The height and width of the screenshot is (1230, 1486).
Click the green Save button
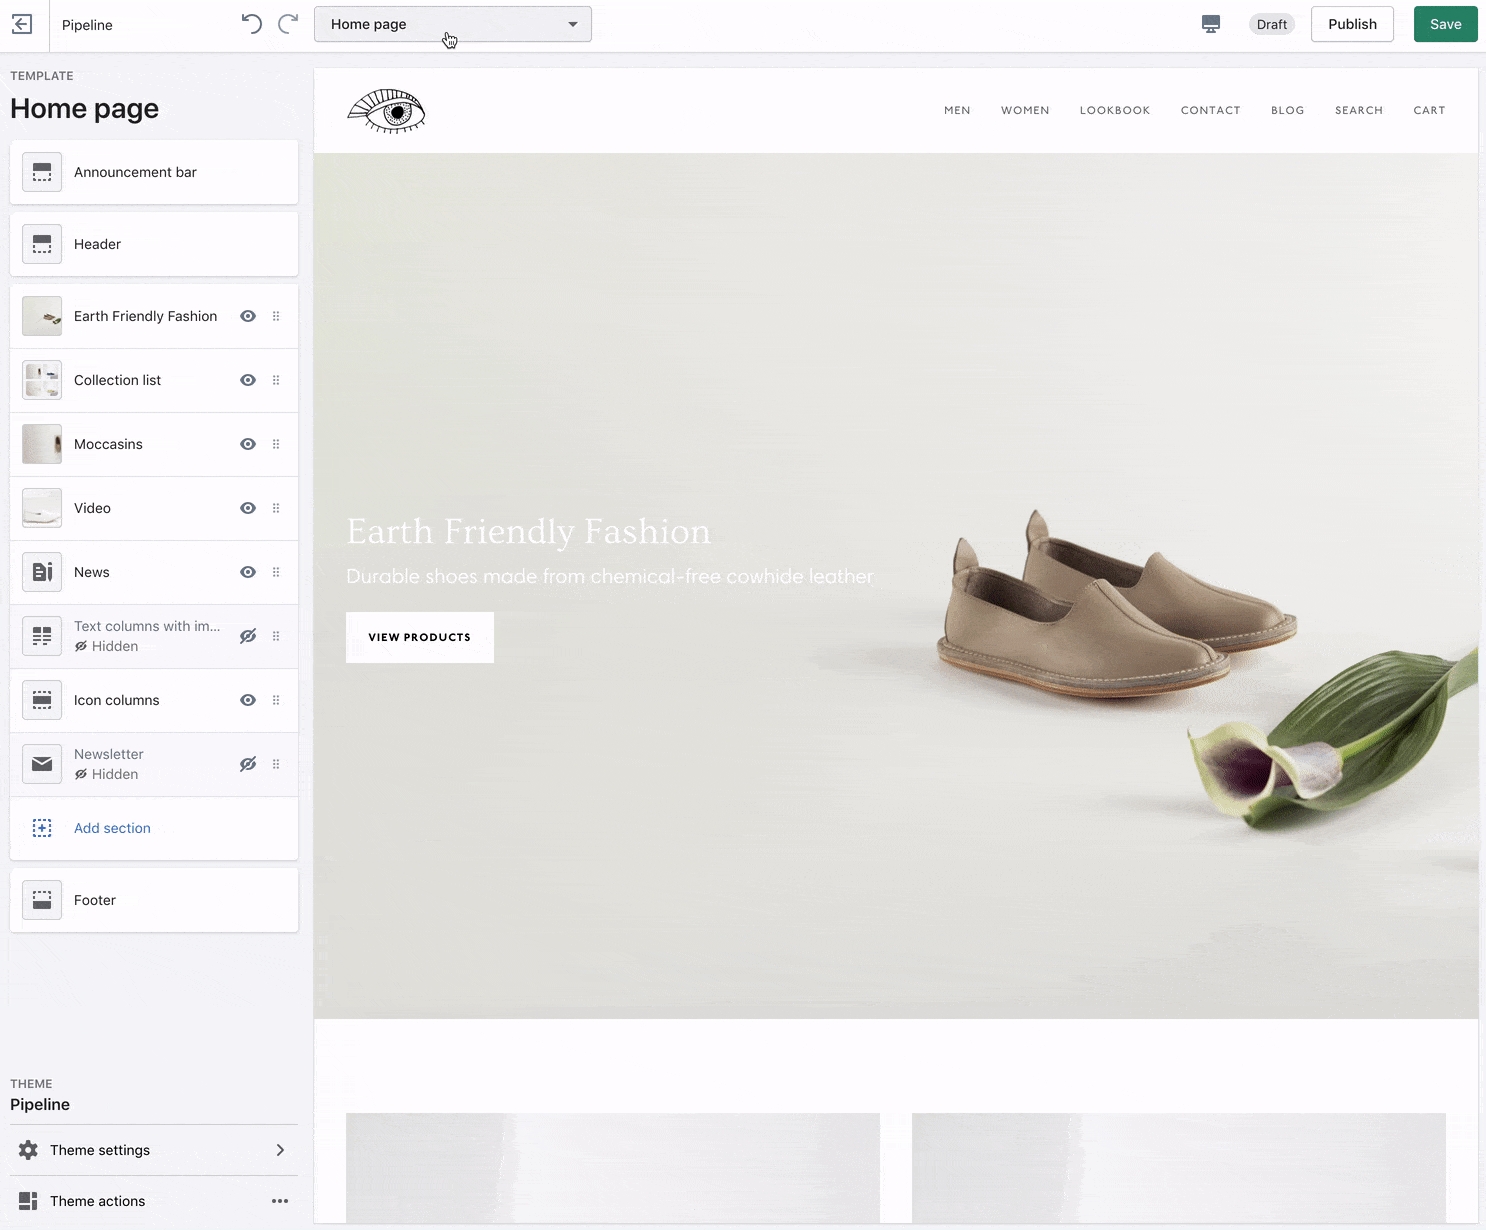tap(1445, 24)
